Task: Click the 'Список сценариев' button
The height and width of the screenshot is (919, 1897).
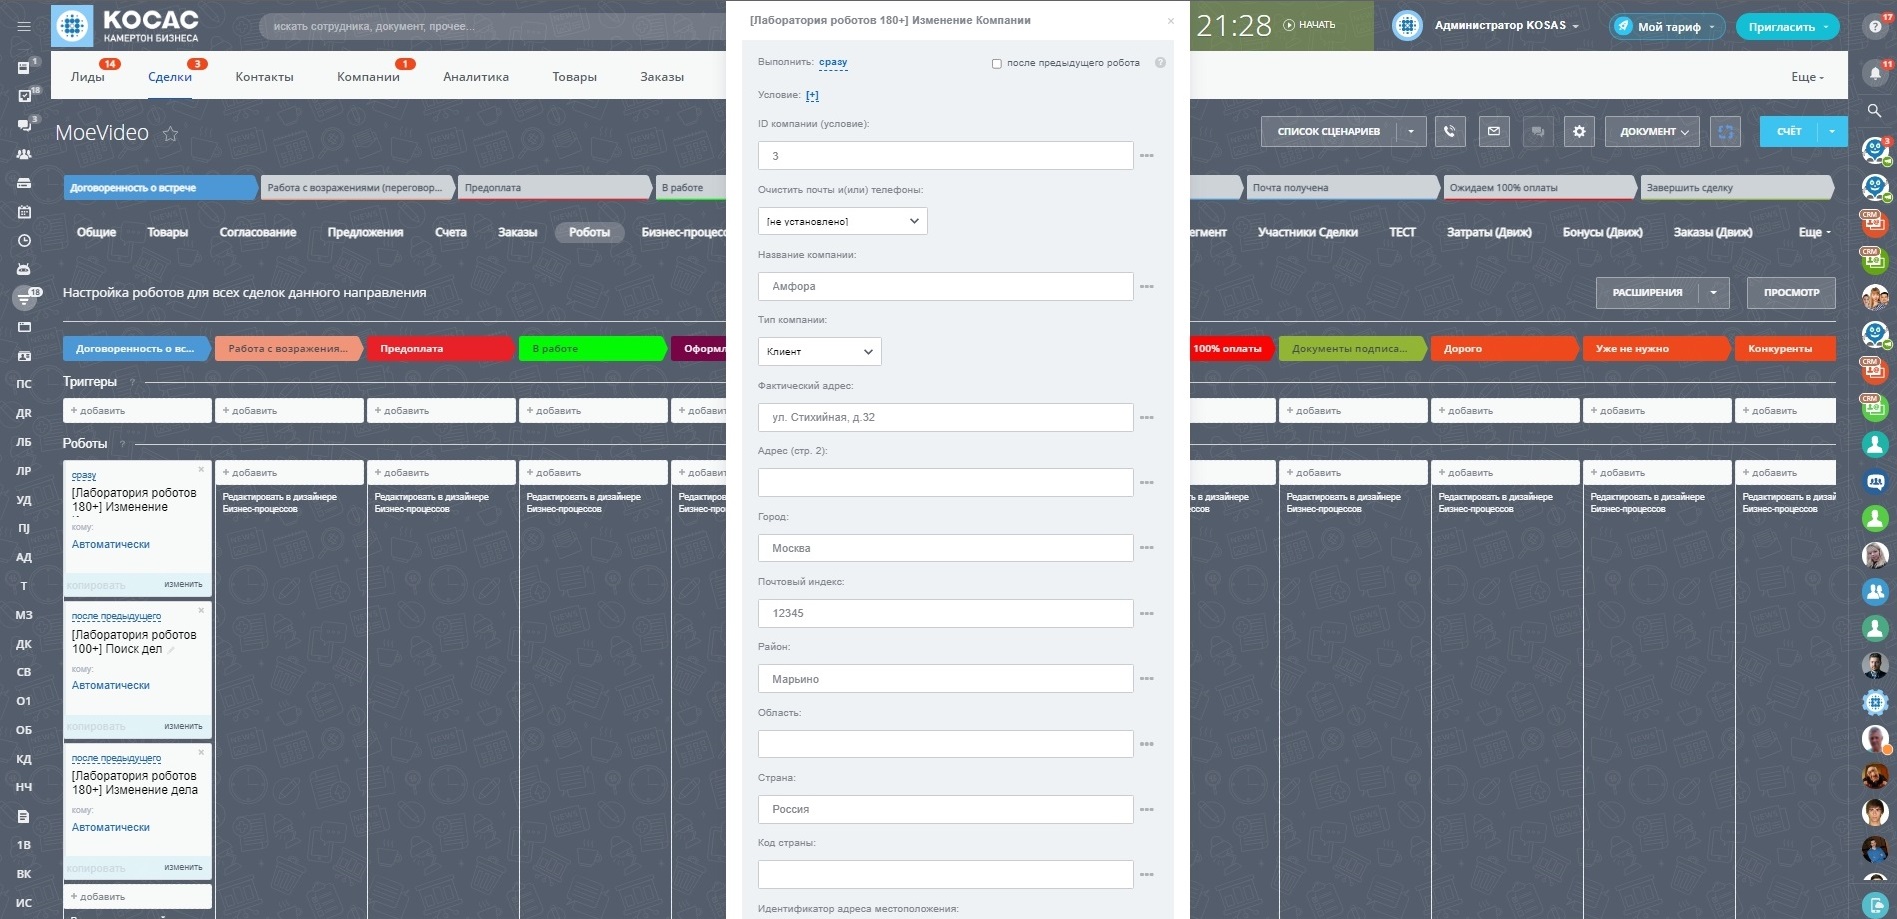Action: point(1329,131)
